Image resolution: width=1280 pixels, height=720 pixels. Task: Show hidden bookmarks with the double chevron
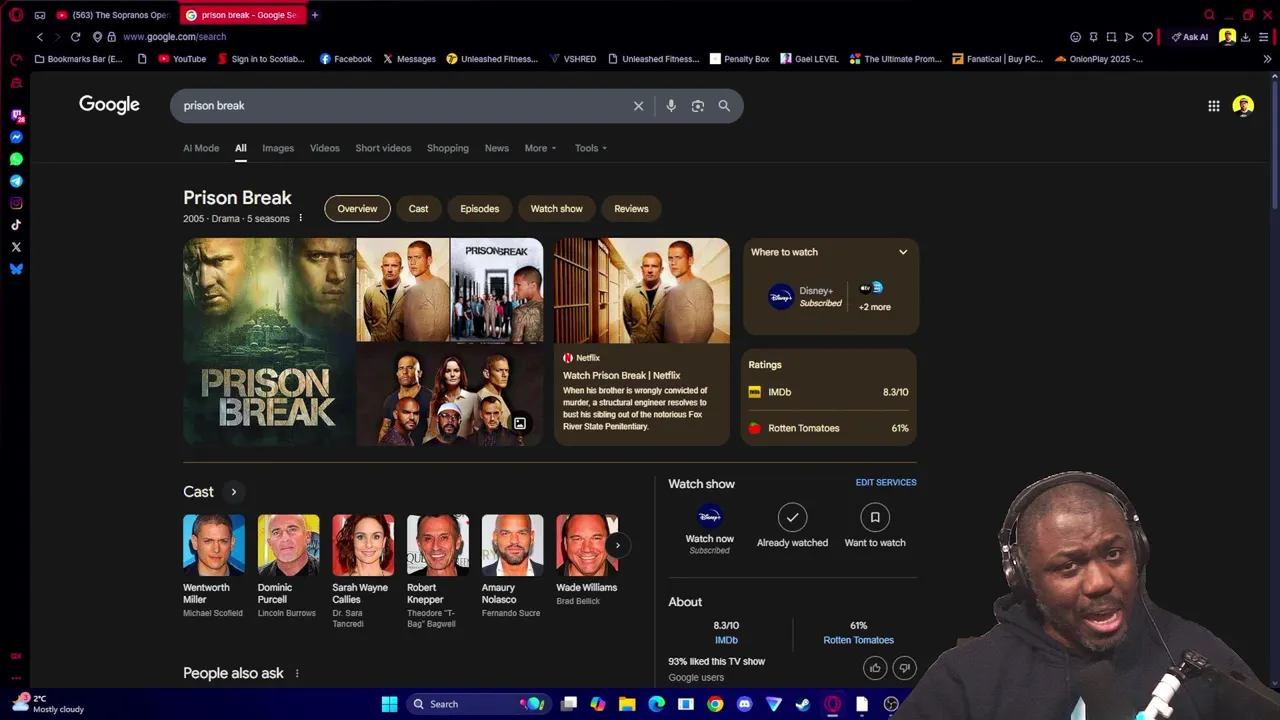click(x=1267, y=59)
